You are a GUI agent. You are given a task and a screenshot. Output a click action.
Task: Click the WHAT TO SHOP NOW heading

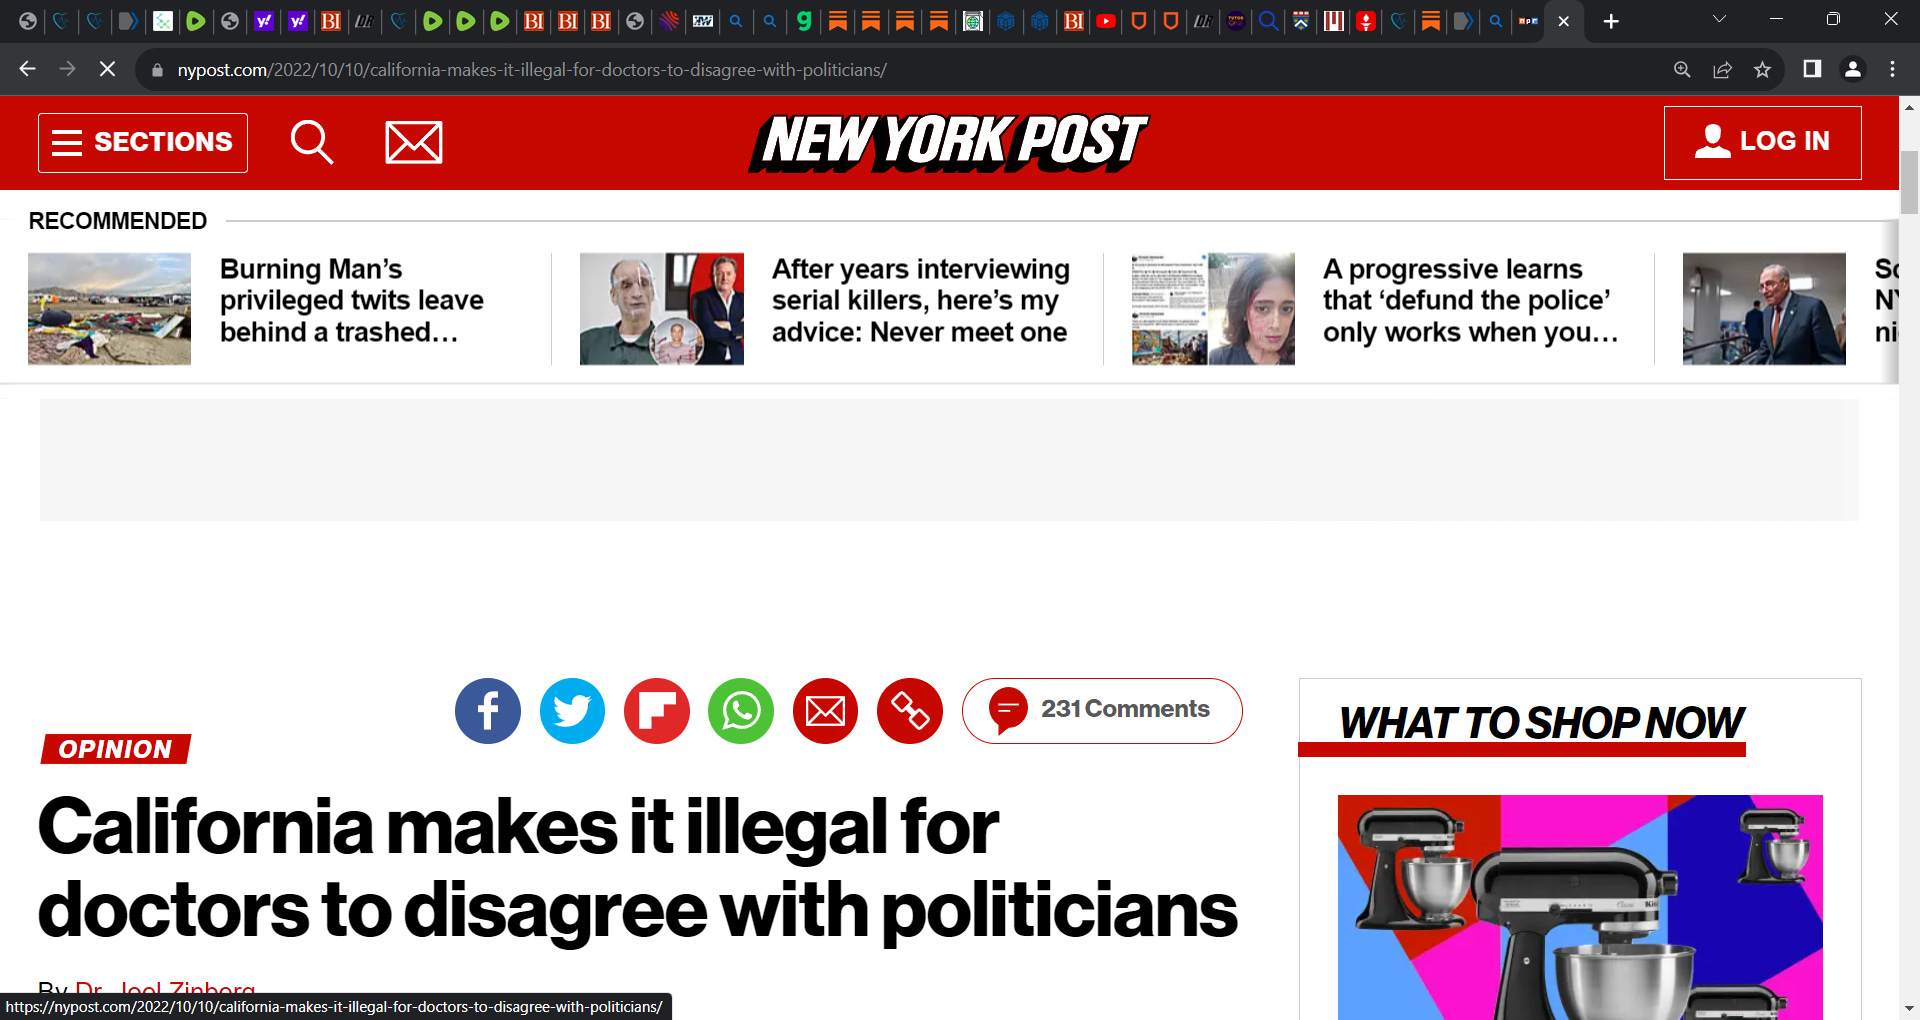click(1541, 723)
